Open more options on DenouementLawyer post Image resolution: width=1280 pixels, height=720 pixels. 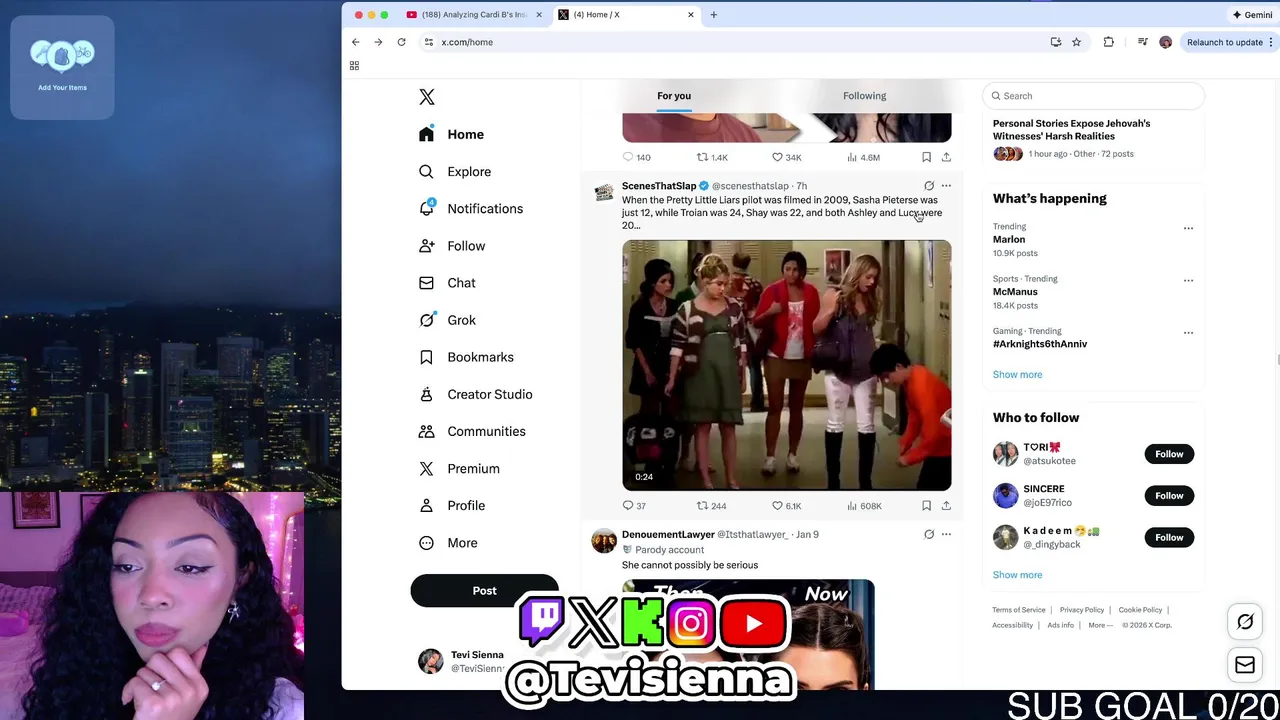click(x=946, y=534)
